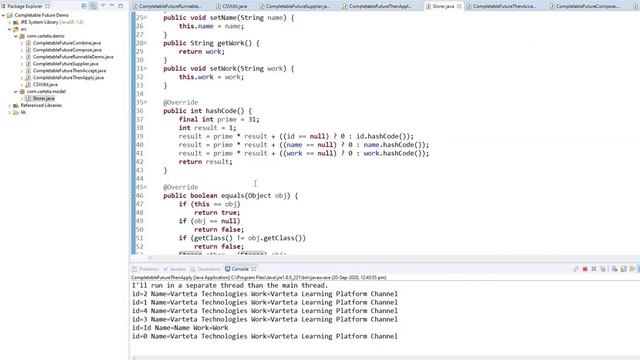Toggle console scroll lock icon
This screenshot has height=360, width=640.
pos(623,269)
